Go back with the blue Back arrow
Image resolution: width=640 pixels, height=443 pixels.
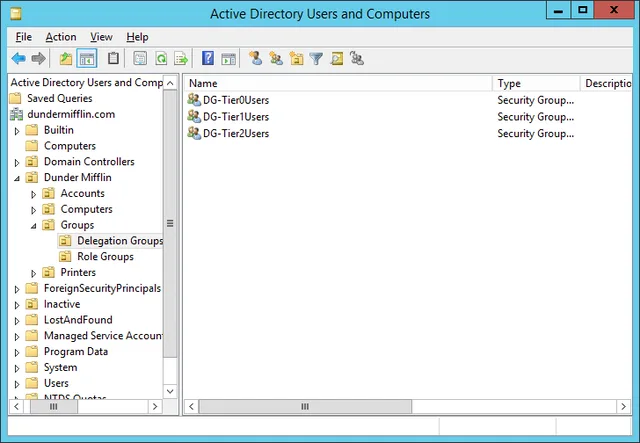point(18,59)
